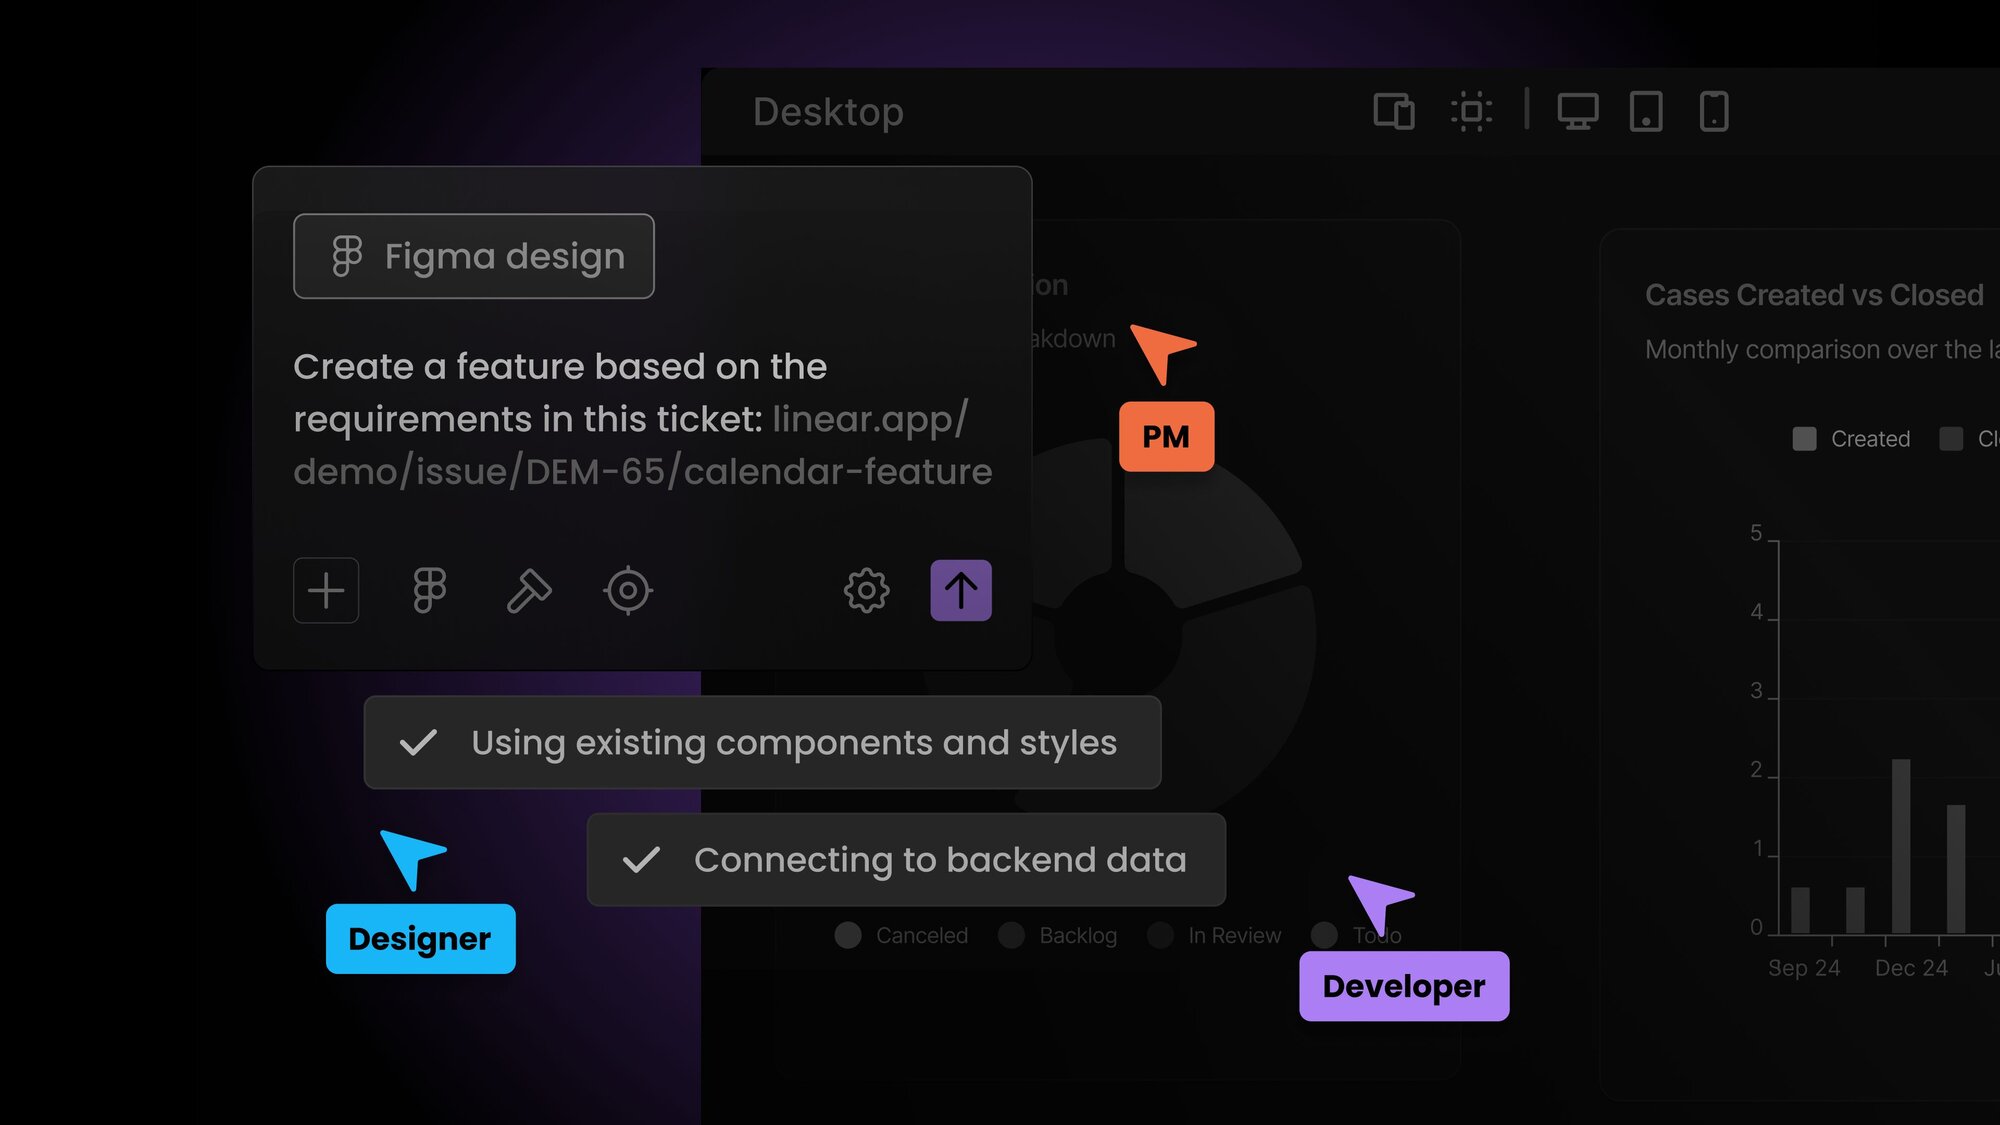The image size is (2000, 1125).
Task: Click the plus attachment button in prompt box
Action: (326, 590)
